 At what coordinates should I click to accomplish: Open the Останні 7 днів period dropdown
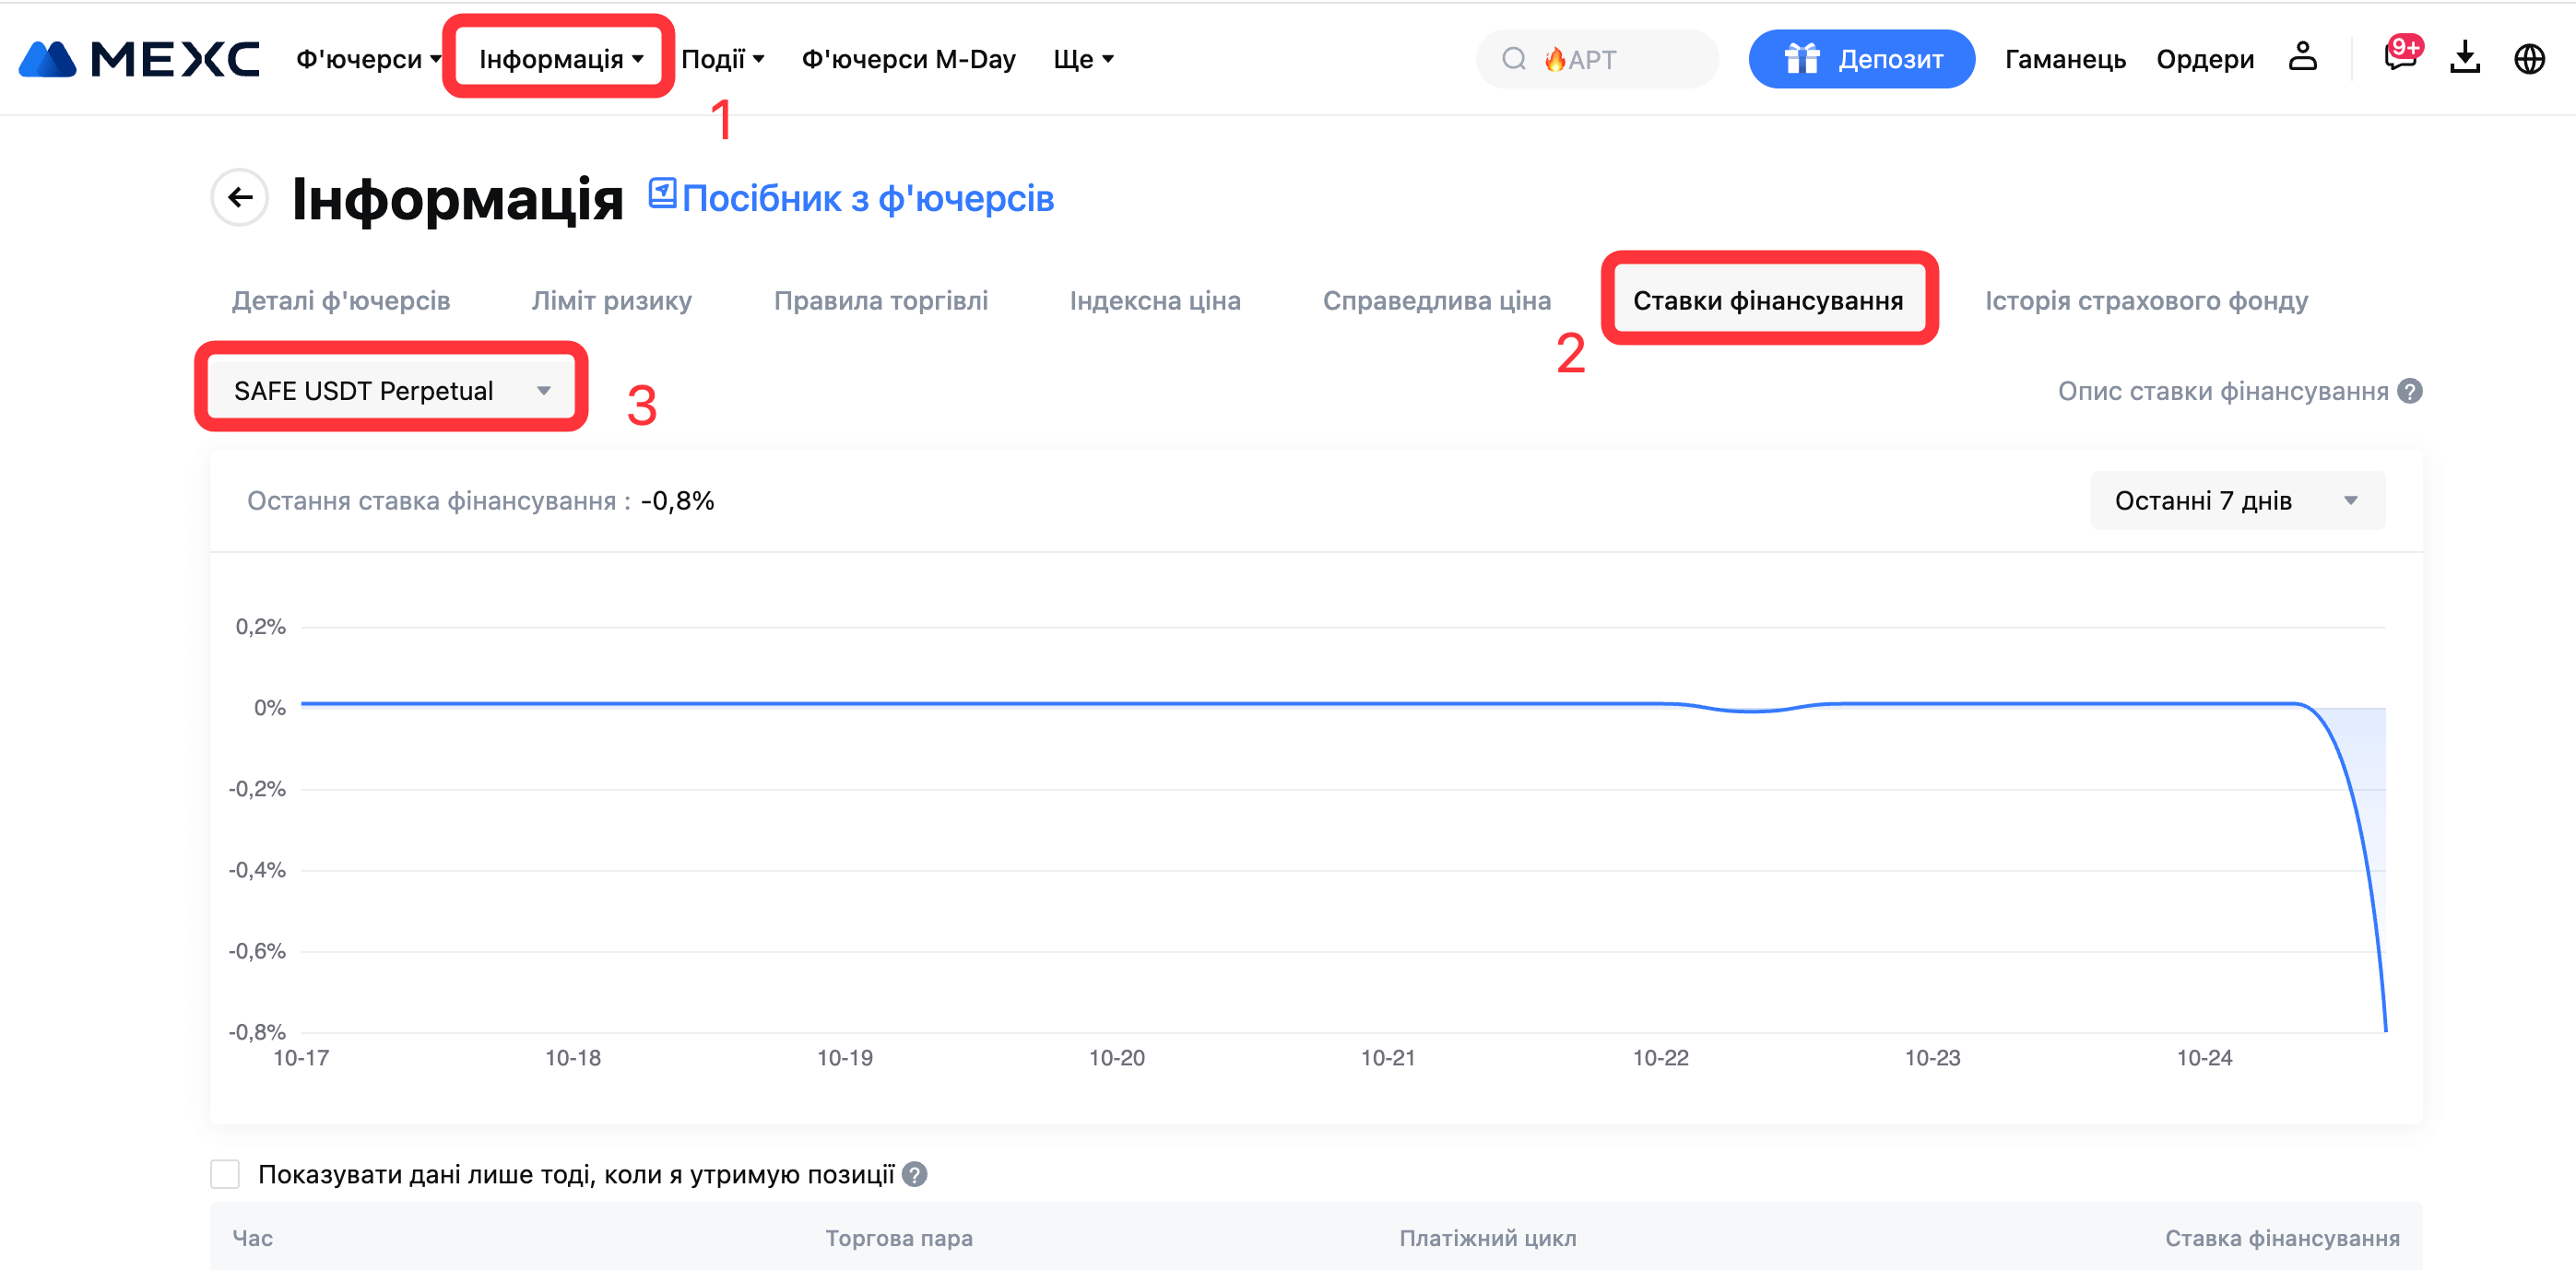click(x=2236, y=500)
